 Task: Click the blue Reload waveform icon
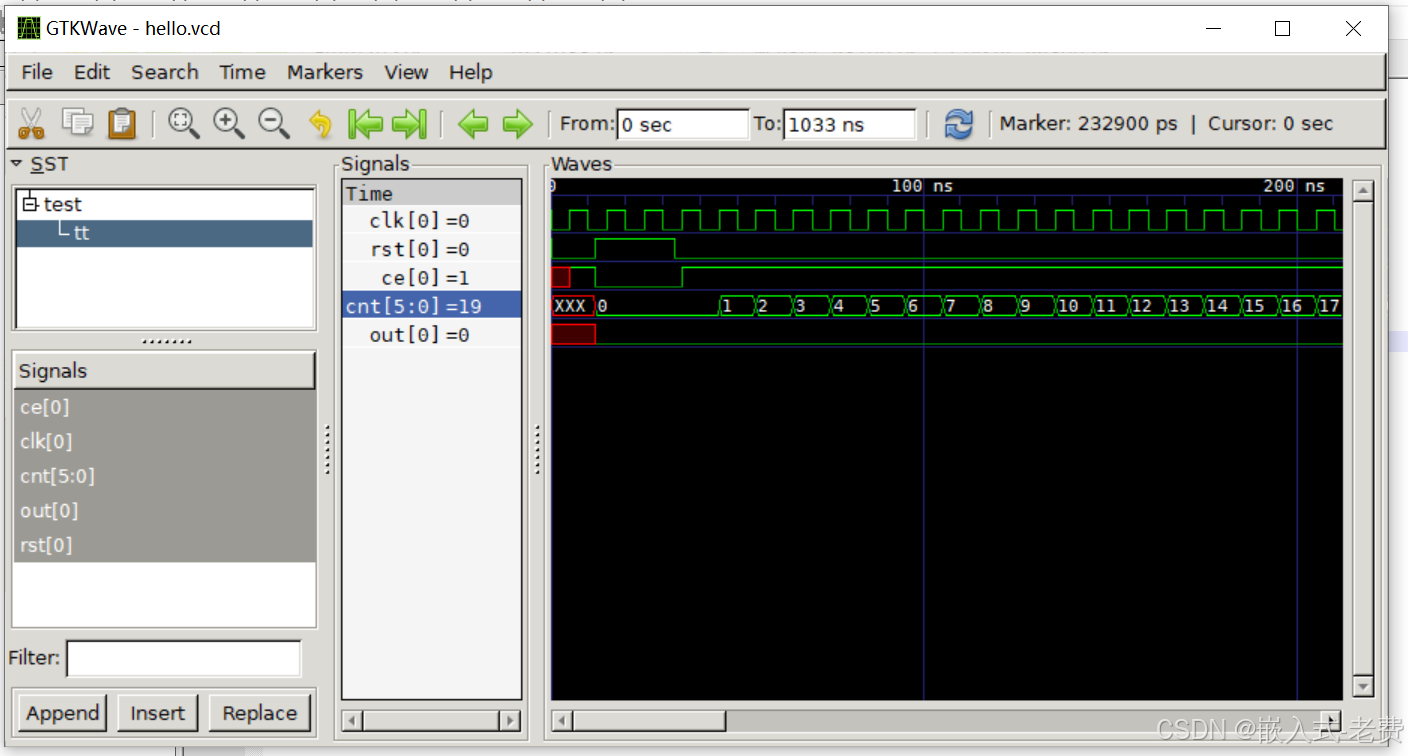(x=958, y=124)
